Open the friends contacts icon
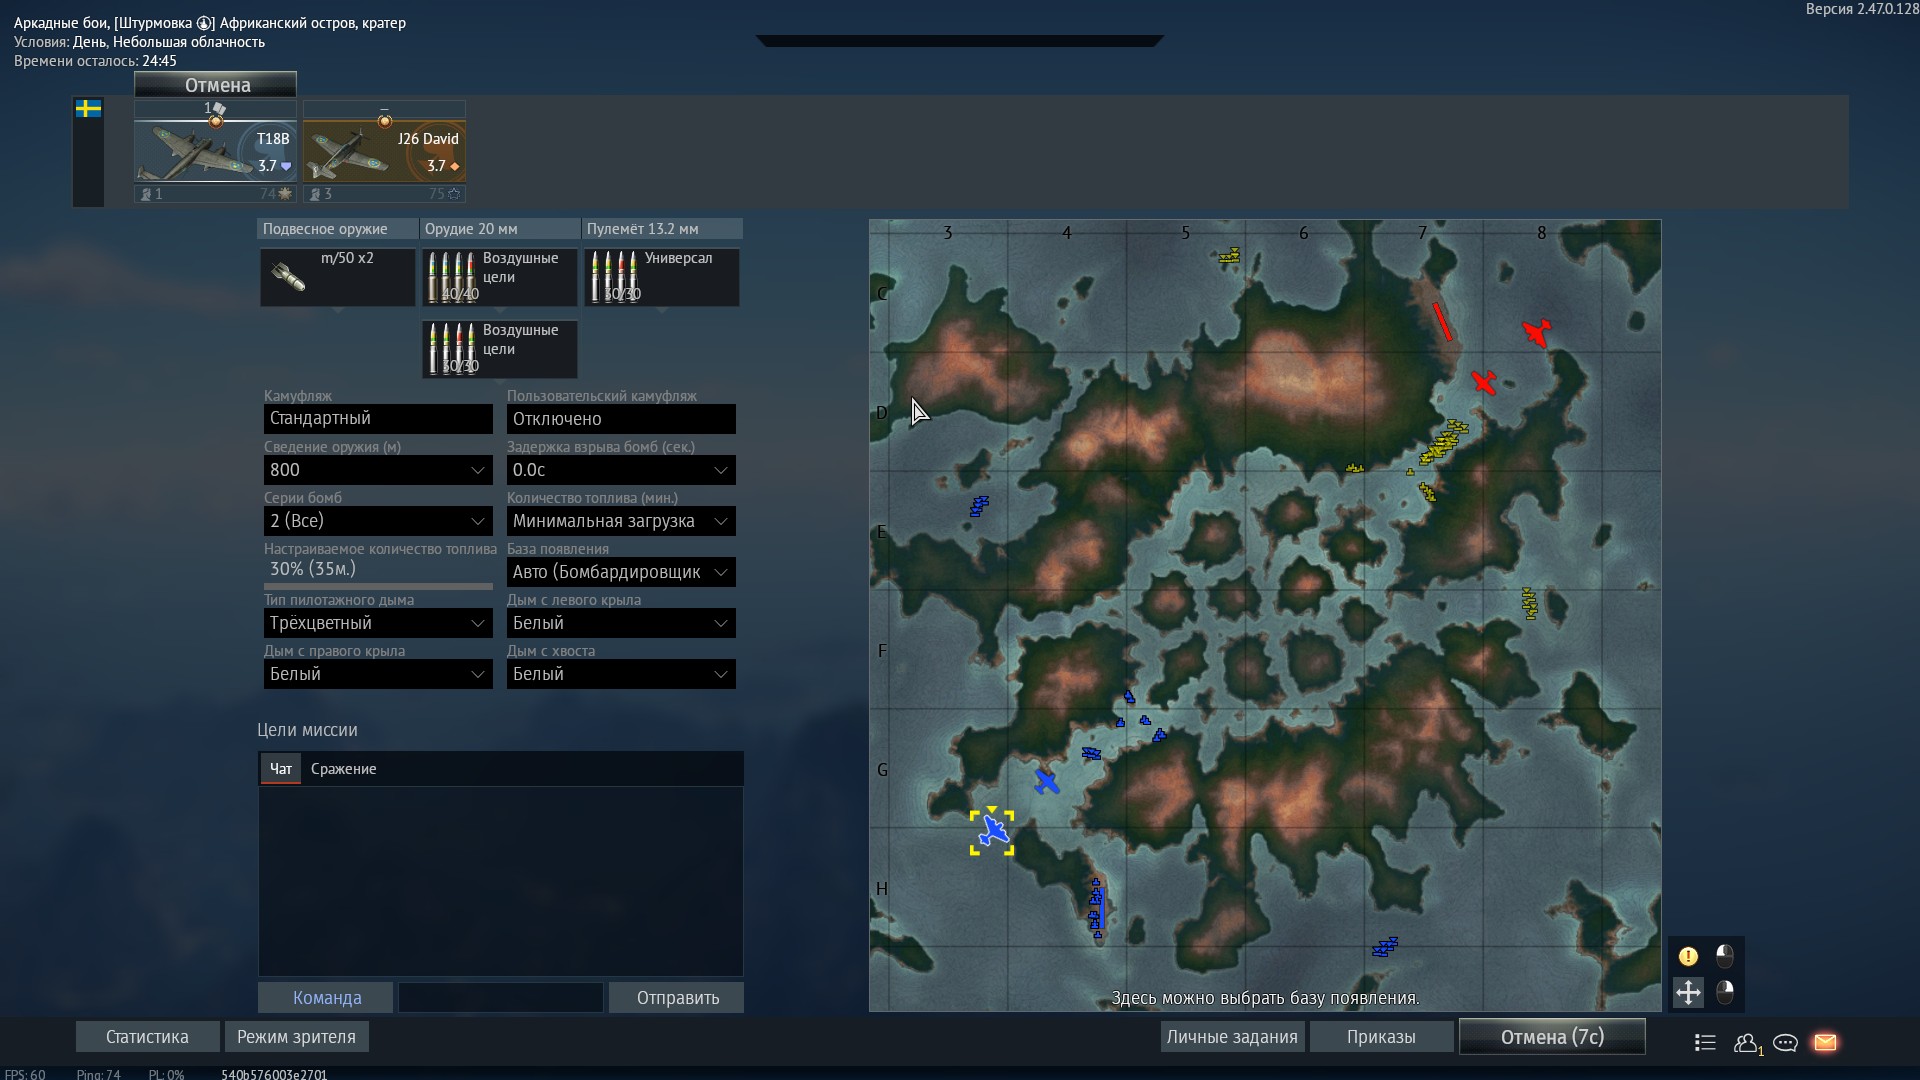1920x1080 pixels. (1748, 1043)
